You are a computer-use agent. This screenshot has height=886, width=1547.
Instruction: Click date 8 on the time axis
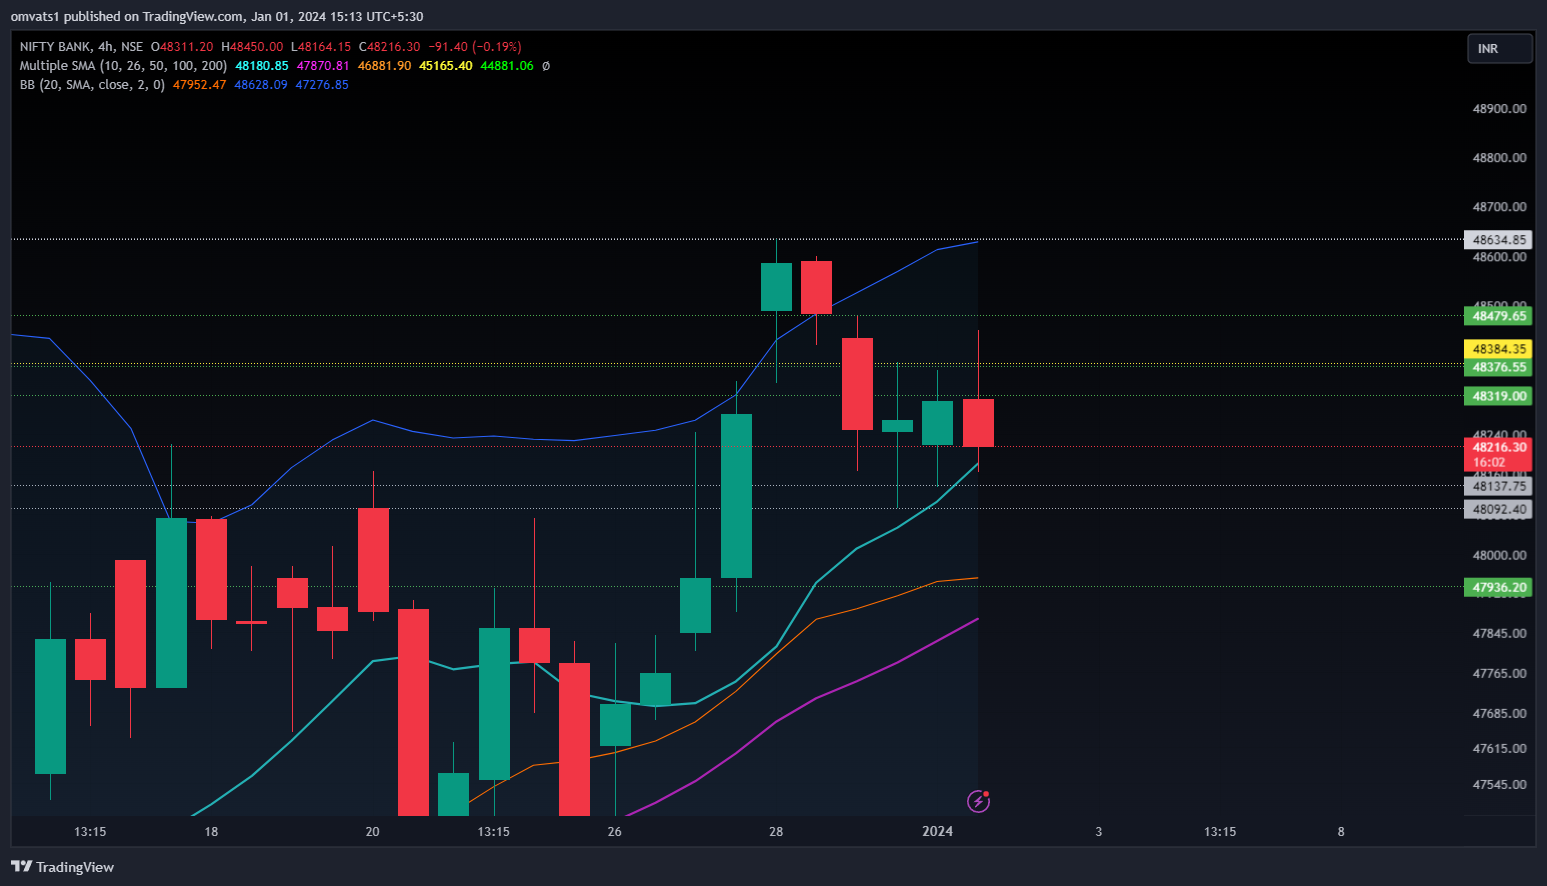pos(1341,832)
